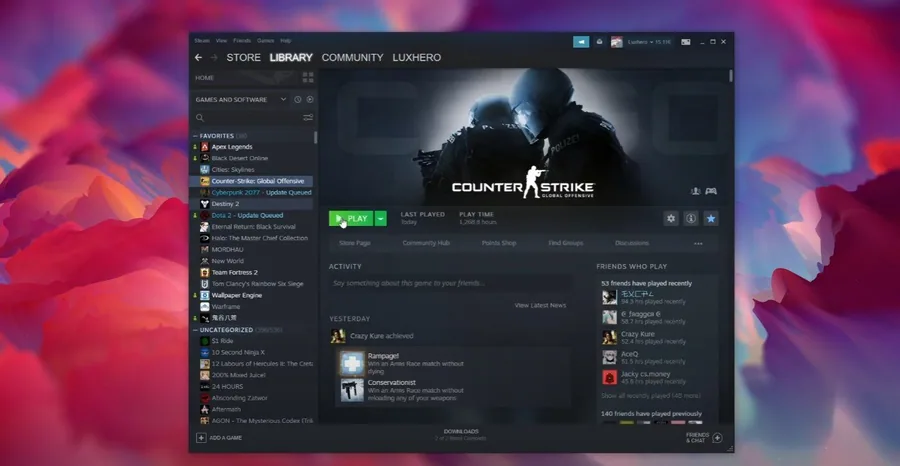
Task: Expand Games and Software dropdown
Action: click(x=283, y=100)
